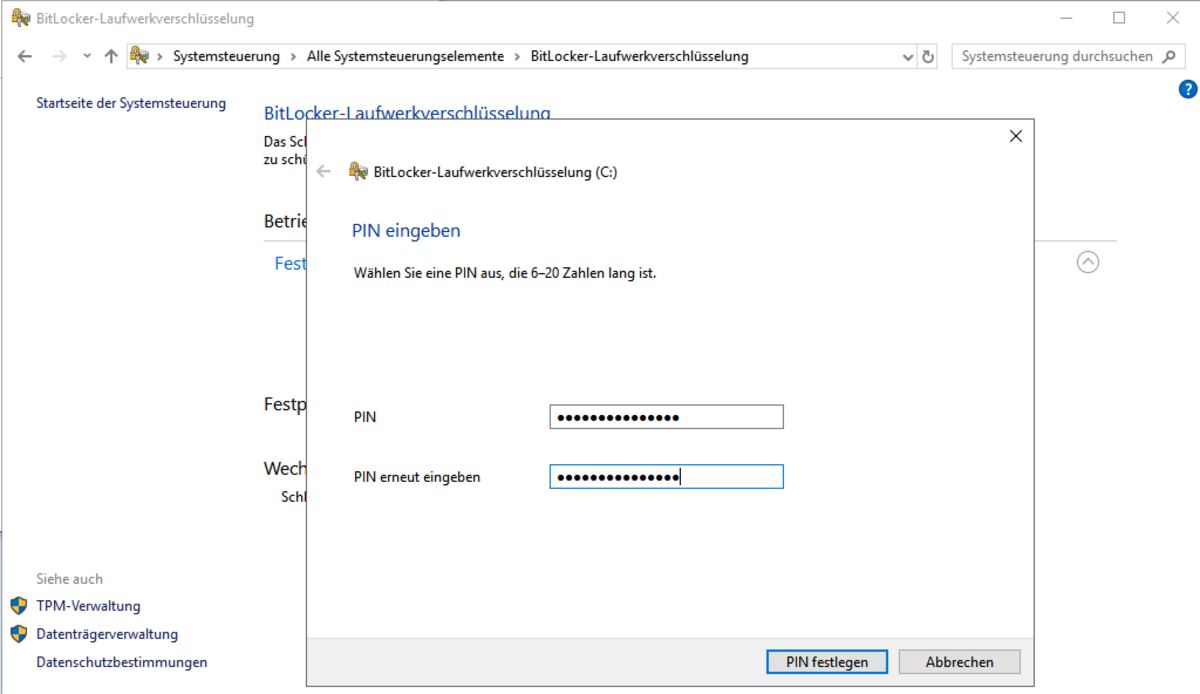Click the PIN eingeben heading

[406, 231]
